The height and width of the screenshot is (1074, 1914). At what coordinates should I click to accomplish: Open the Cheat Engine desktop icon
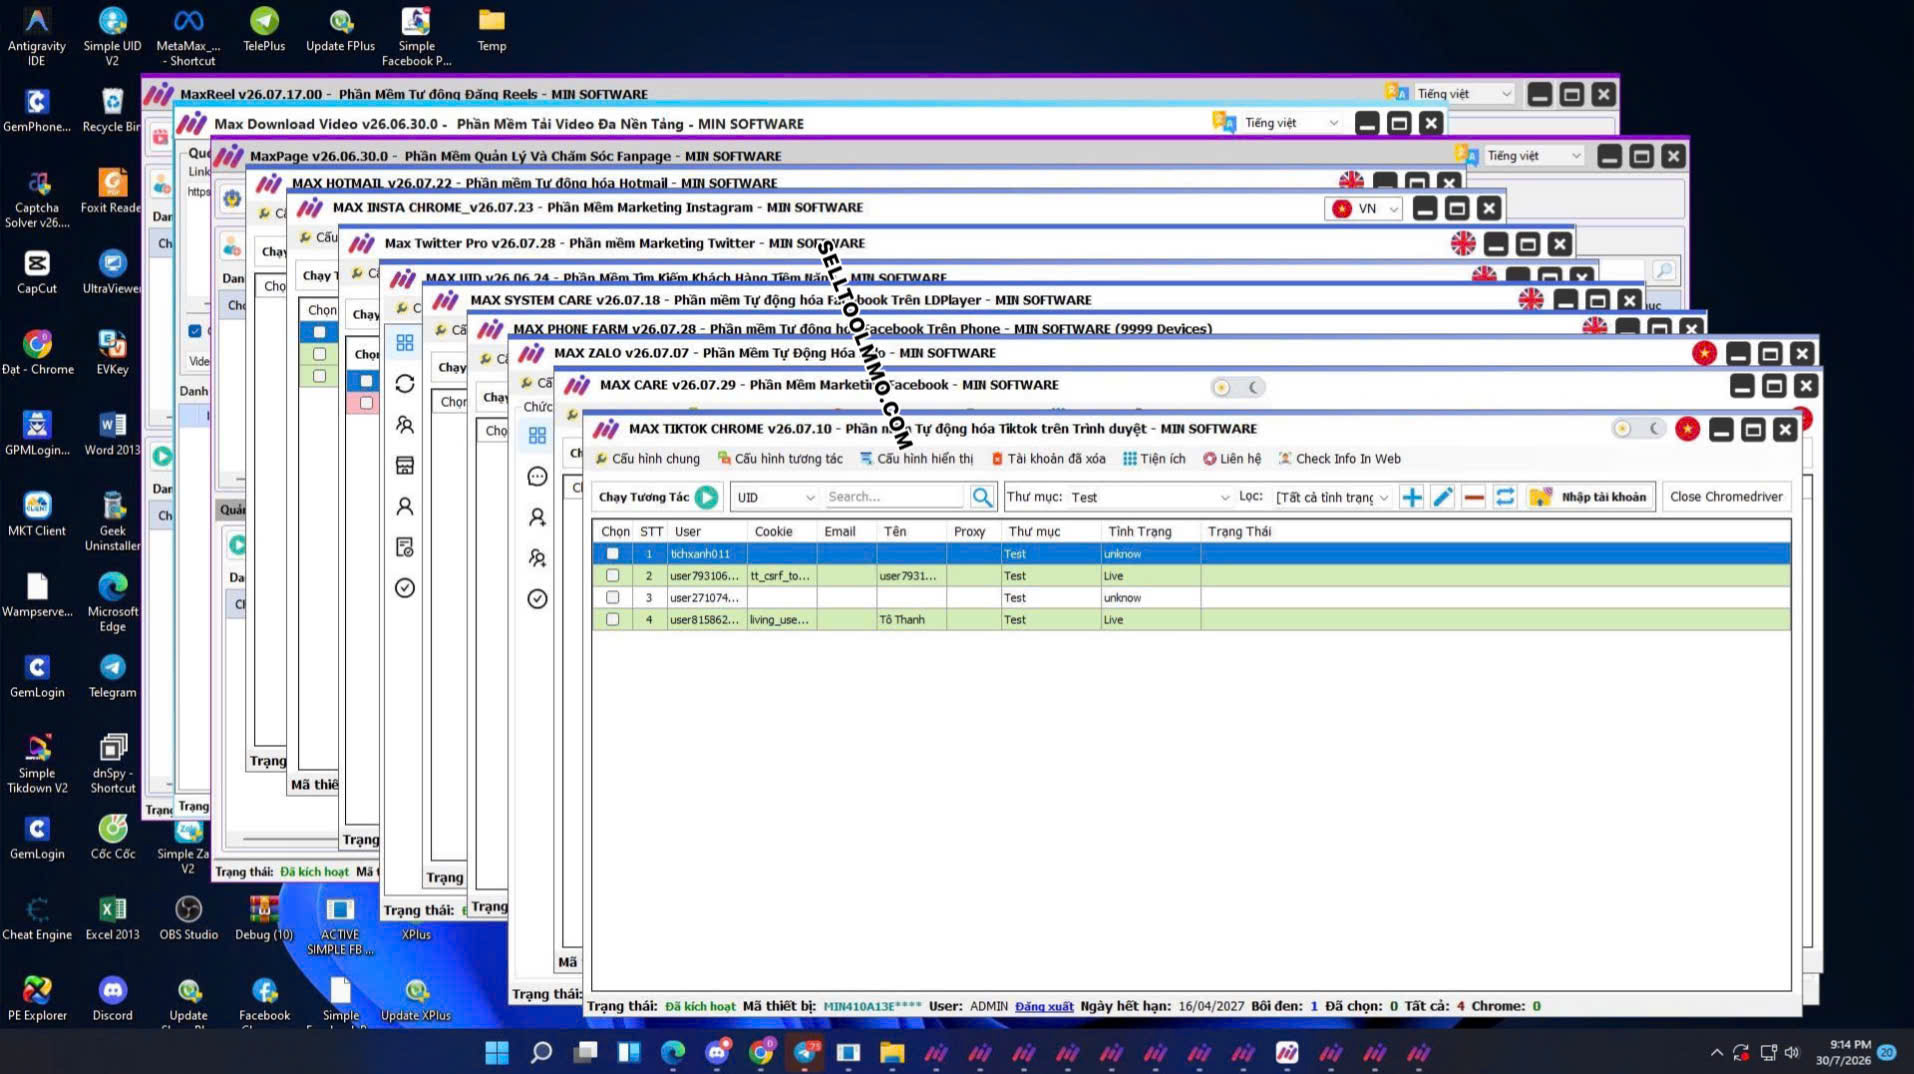[x=37, y=918]
